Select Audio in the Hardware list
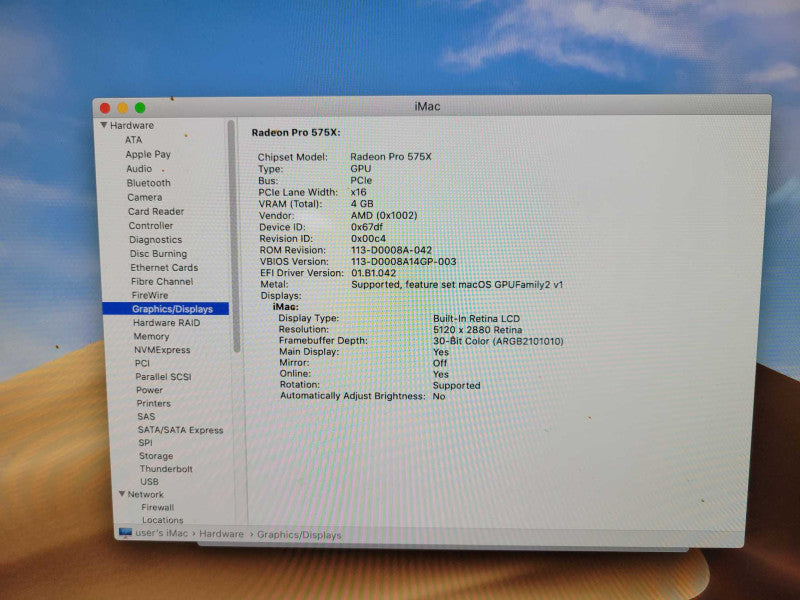The width and height of the screenshot is (800, 600). click(x=139, y=168)
